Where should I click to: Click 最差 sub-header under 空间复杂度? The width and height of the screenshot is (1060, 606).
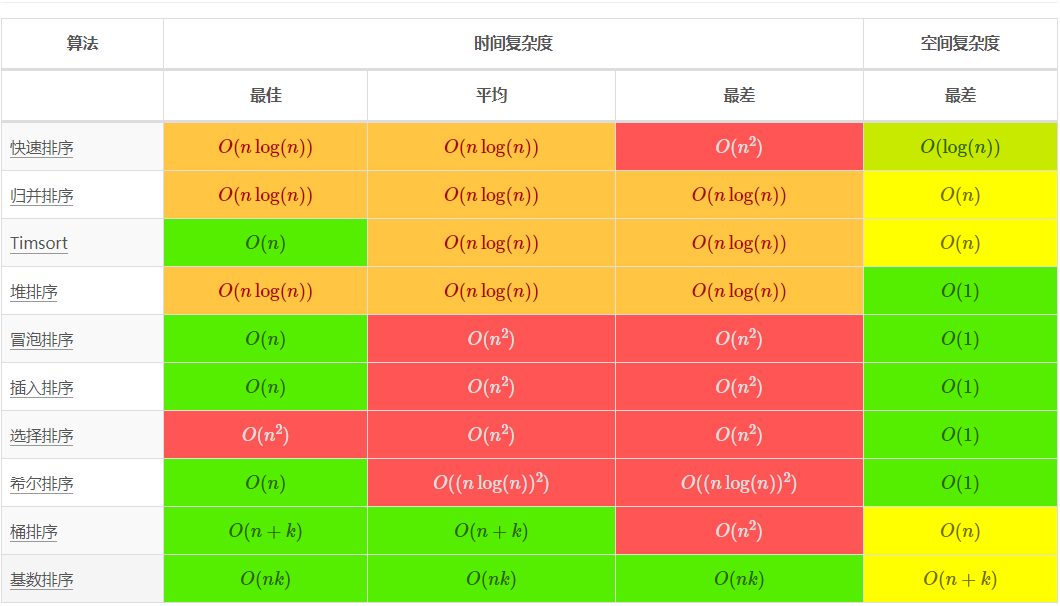(960, 96)
